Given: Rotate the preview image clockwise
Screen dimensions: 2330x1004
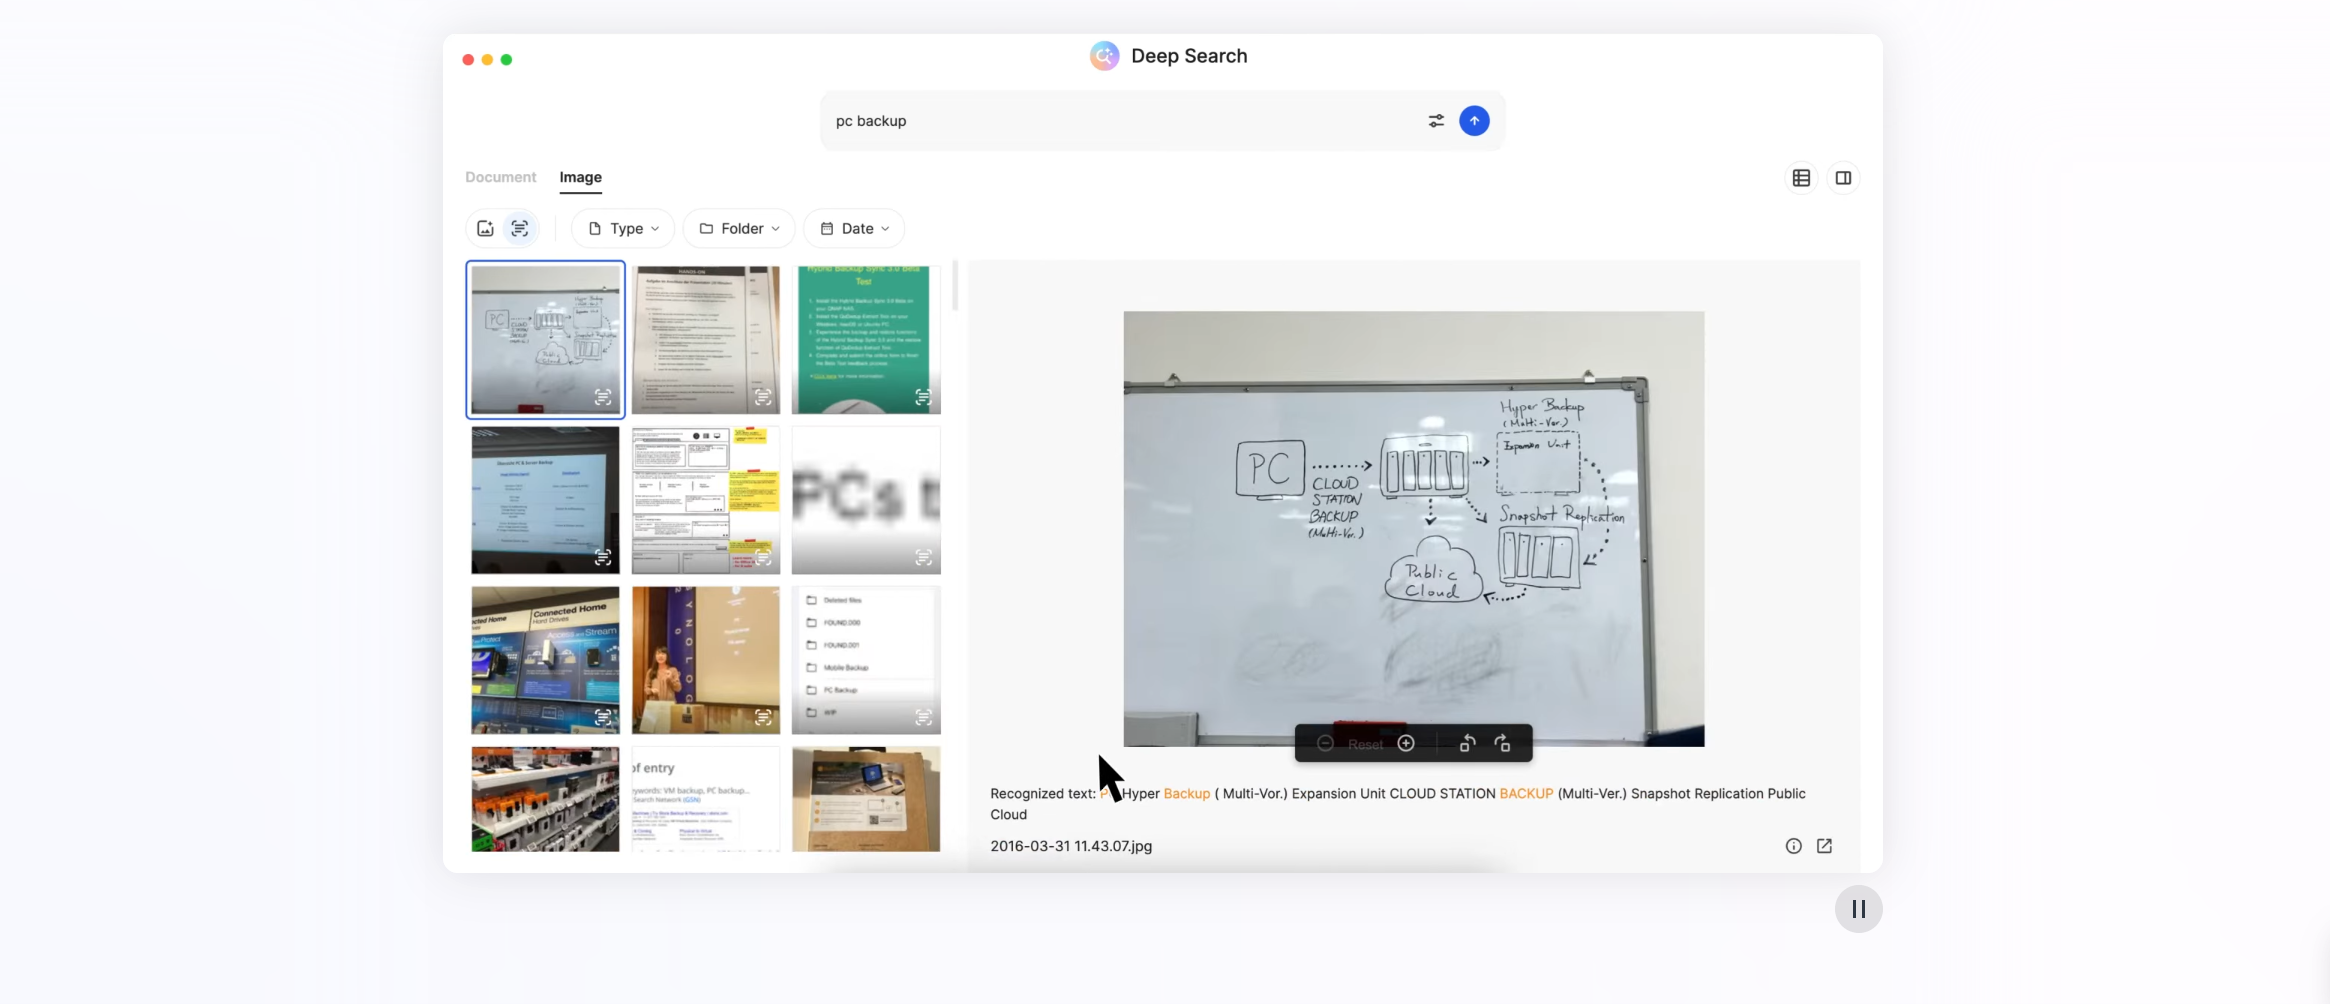Looking at the screenshot, I should click(x=1502, y=743).
